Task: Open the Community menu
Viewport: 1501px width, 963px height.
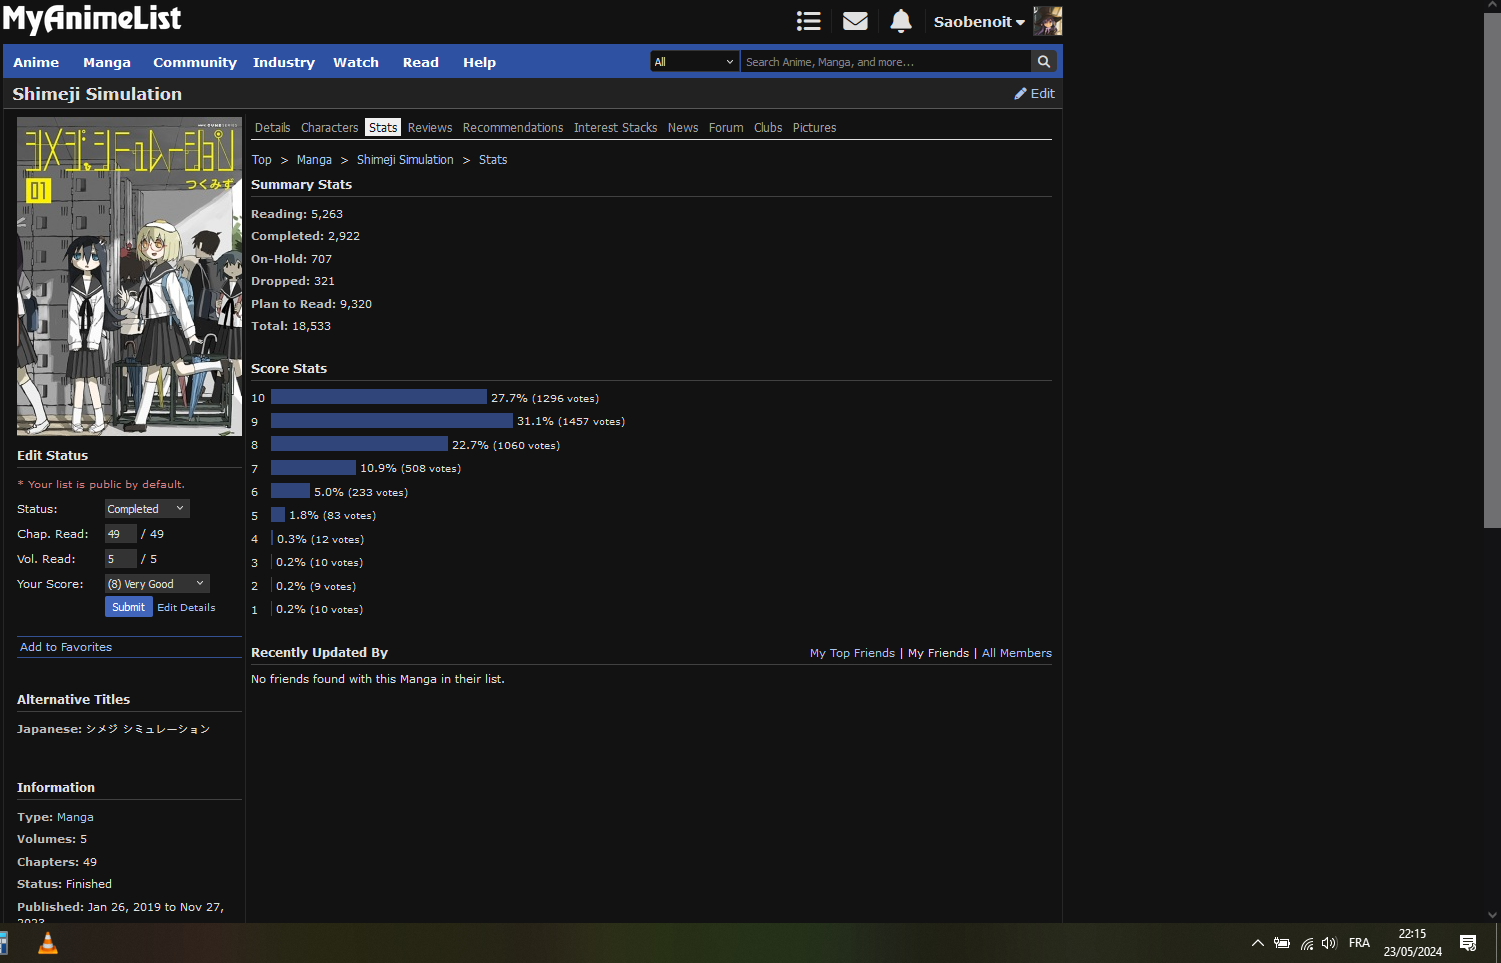Action: pyautogui.click(x=195, y=62)
